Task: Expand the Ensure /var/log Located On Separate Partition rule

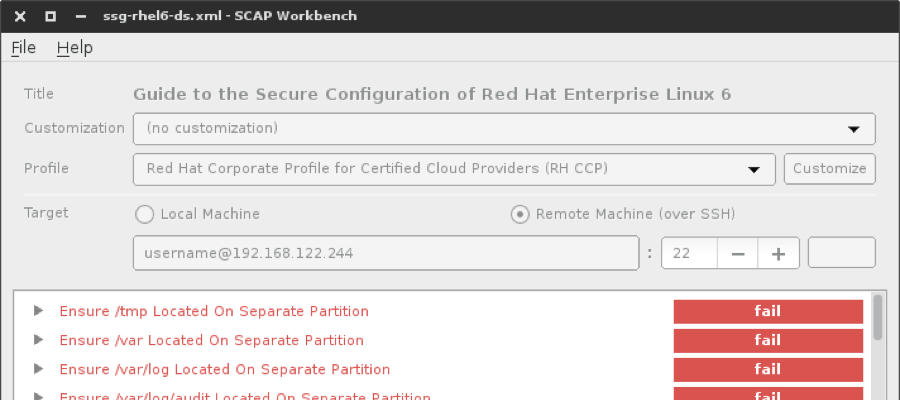Action: tap(38, 368)
